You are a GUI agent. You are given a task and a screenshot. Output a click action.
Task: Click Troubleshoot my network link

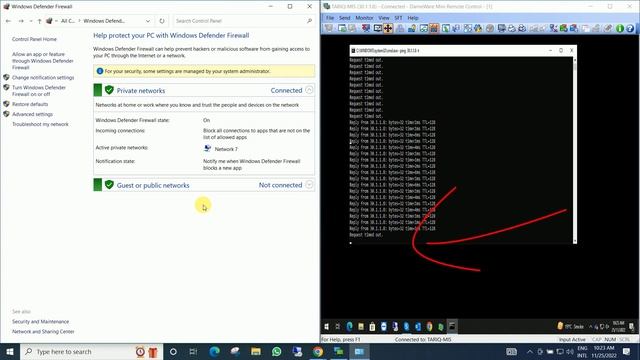coord(40,124)
